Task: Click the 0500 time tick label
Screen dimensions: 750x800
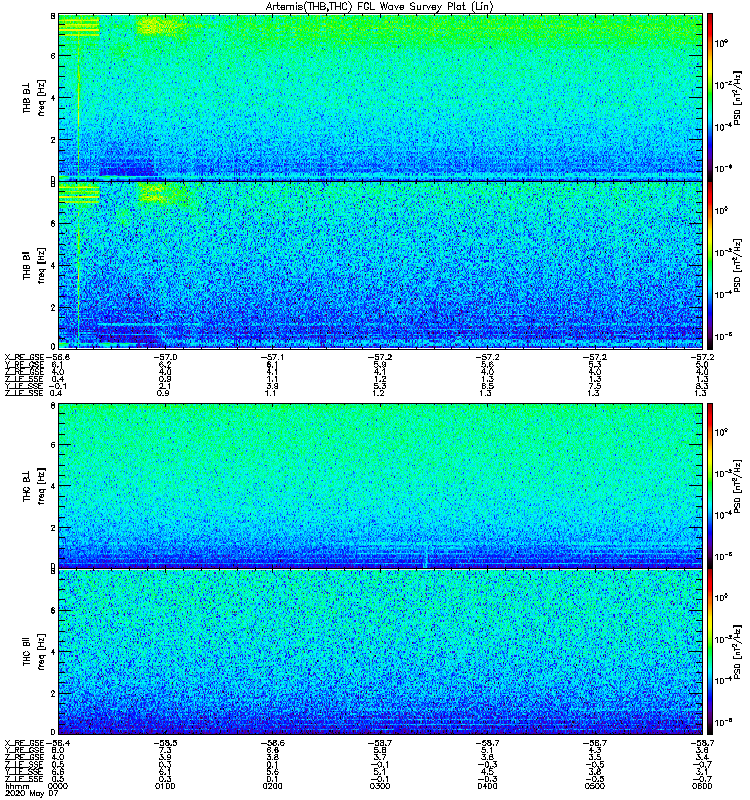Action: [595, 786]
